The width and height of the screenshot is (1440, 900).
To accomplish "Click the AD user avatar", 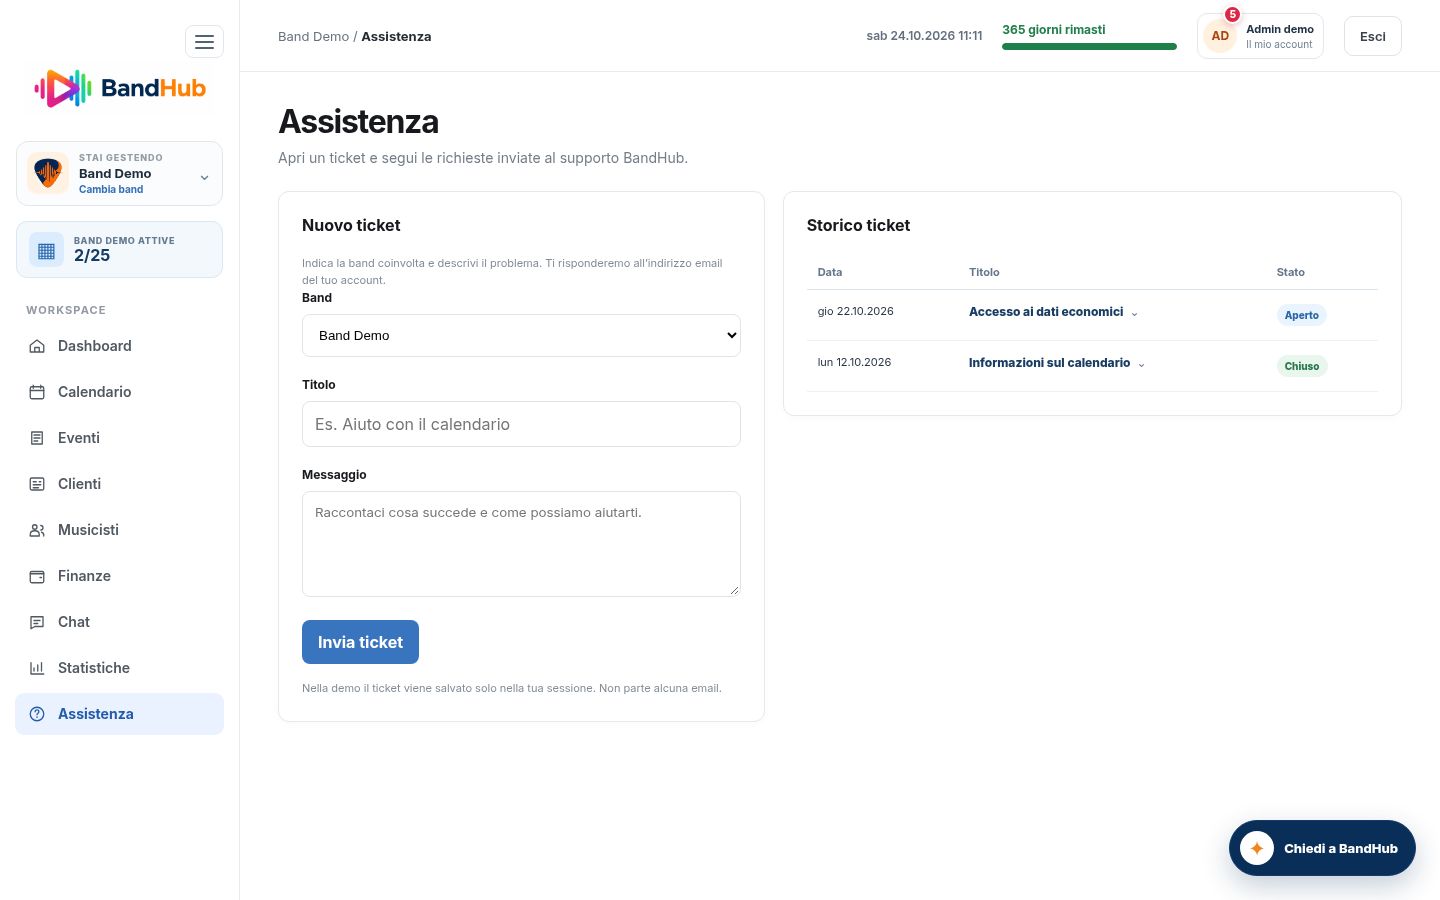I will 1220,36.
